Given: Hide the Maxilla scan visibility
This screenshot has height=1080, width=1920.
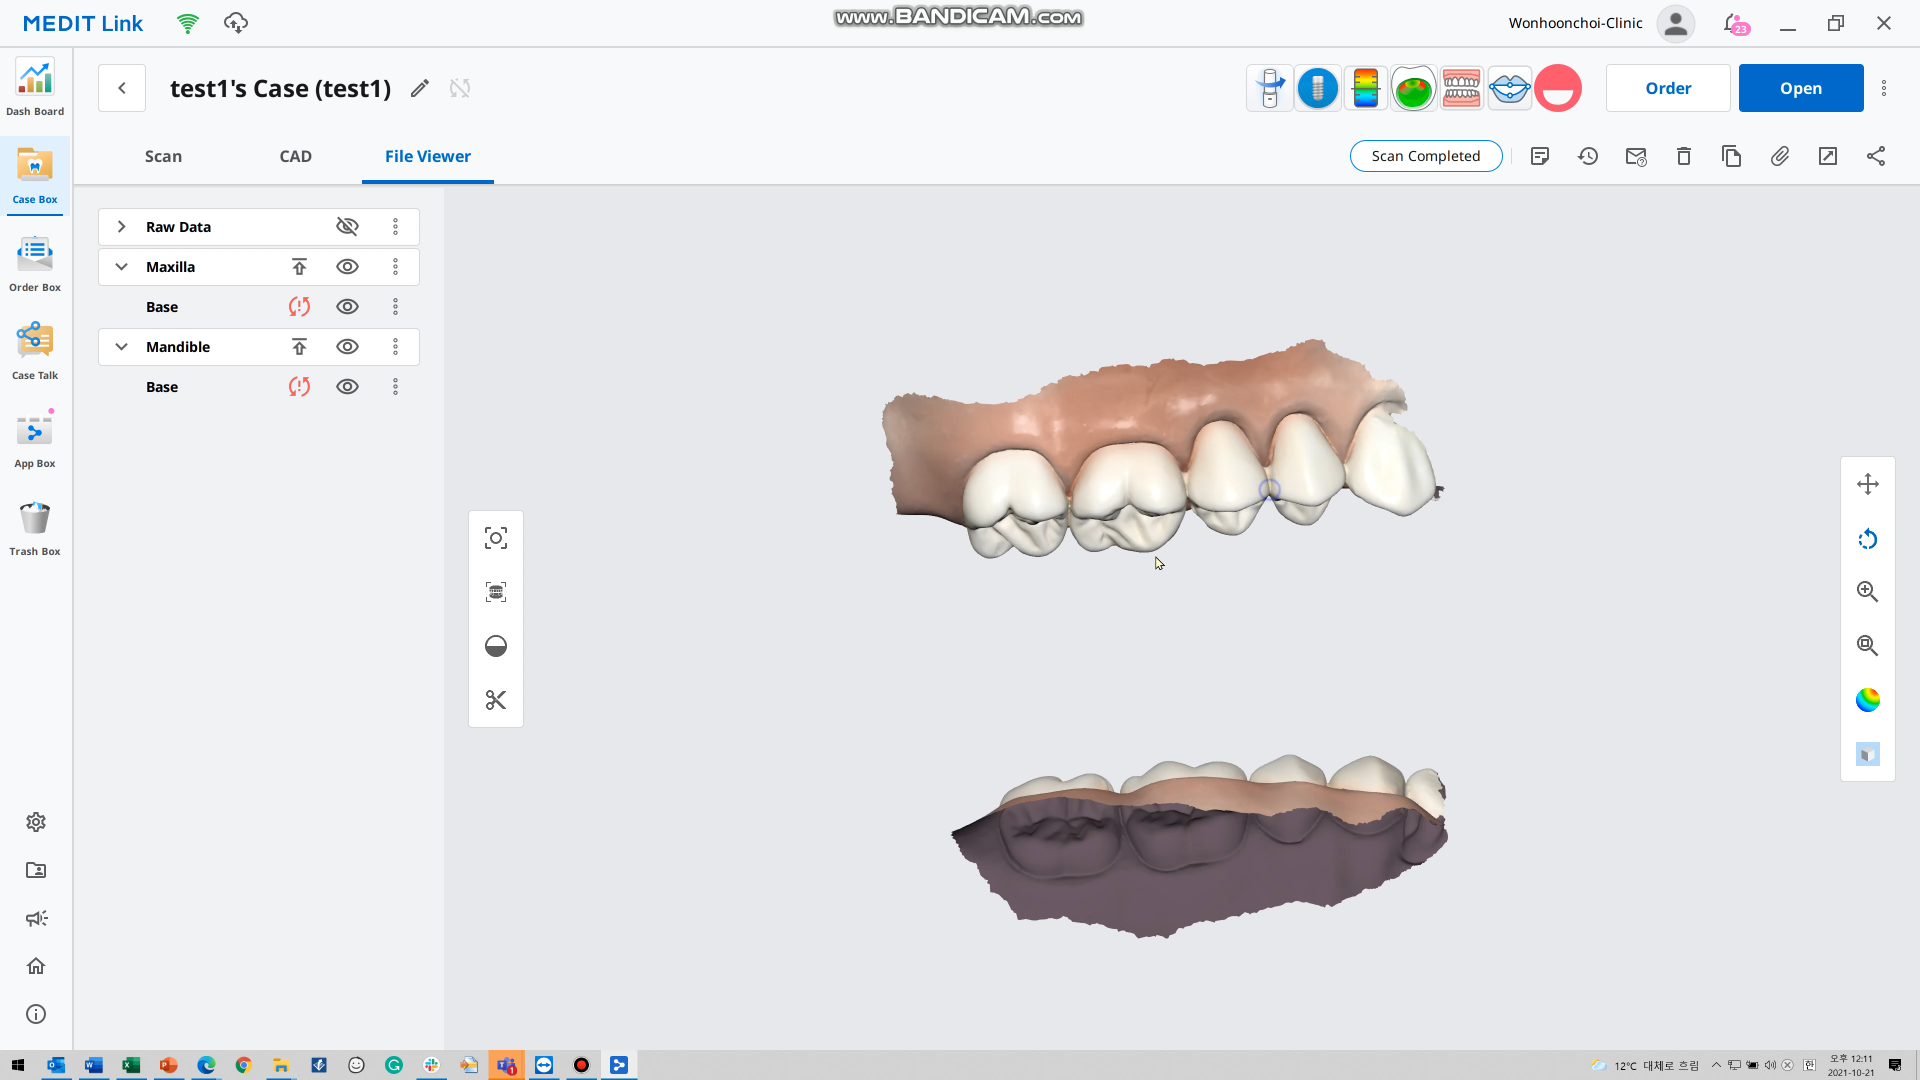Looking at the screenshot, I should click(x=347, y=267).
